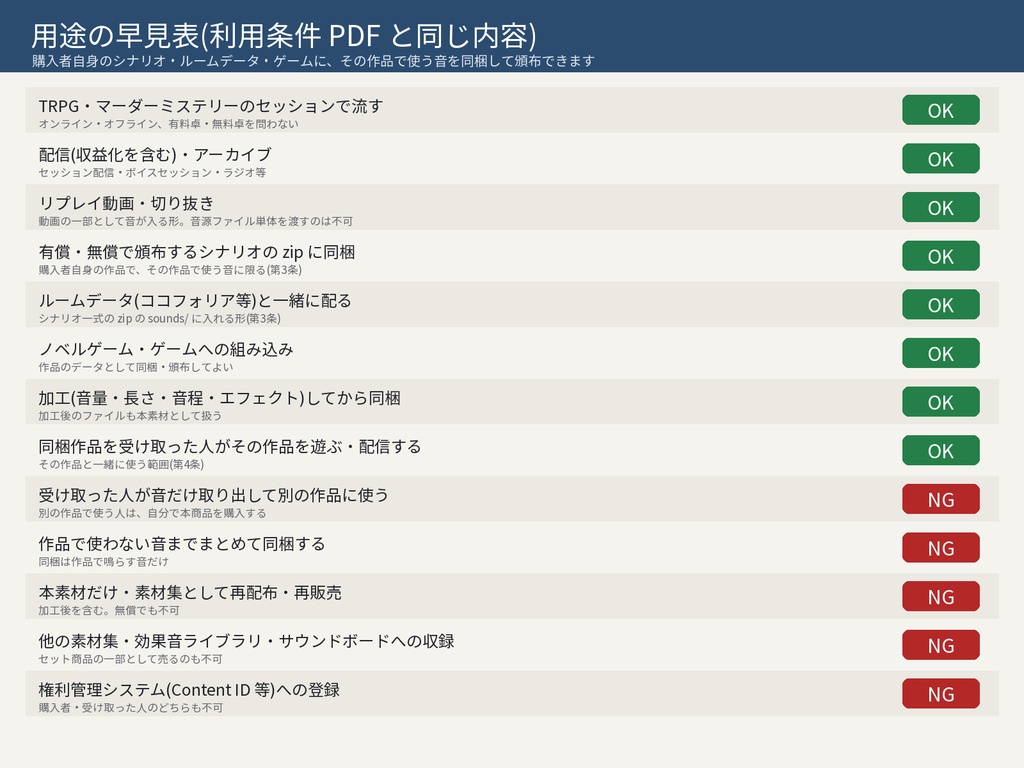Click the row title "TRPG・マーダーミステリーのセッションで流す"
This screenshot has height=768, width=1024.
click(210, 106)
